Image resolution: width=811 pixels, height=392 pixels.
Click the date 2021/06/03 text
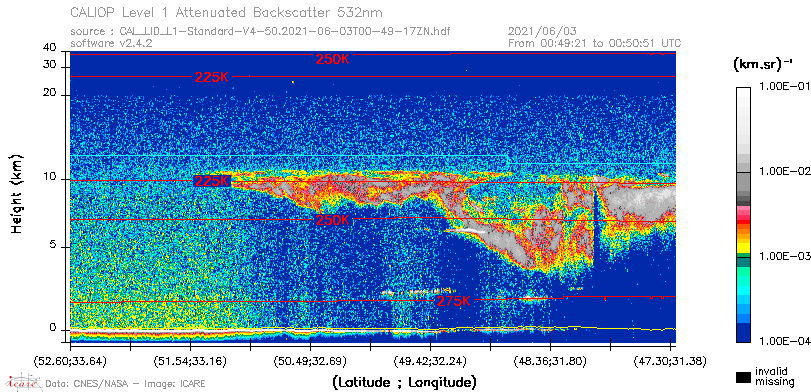(542, 31)
